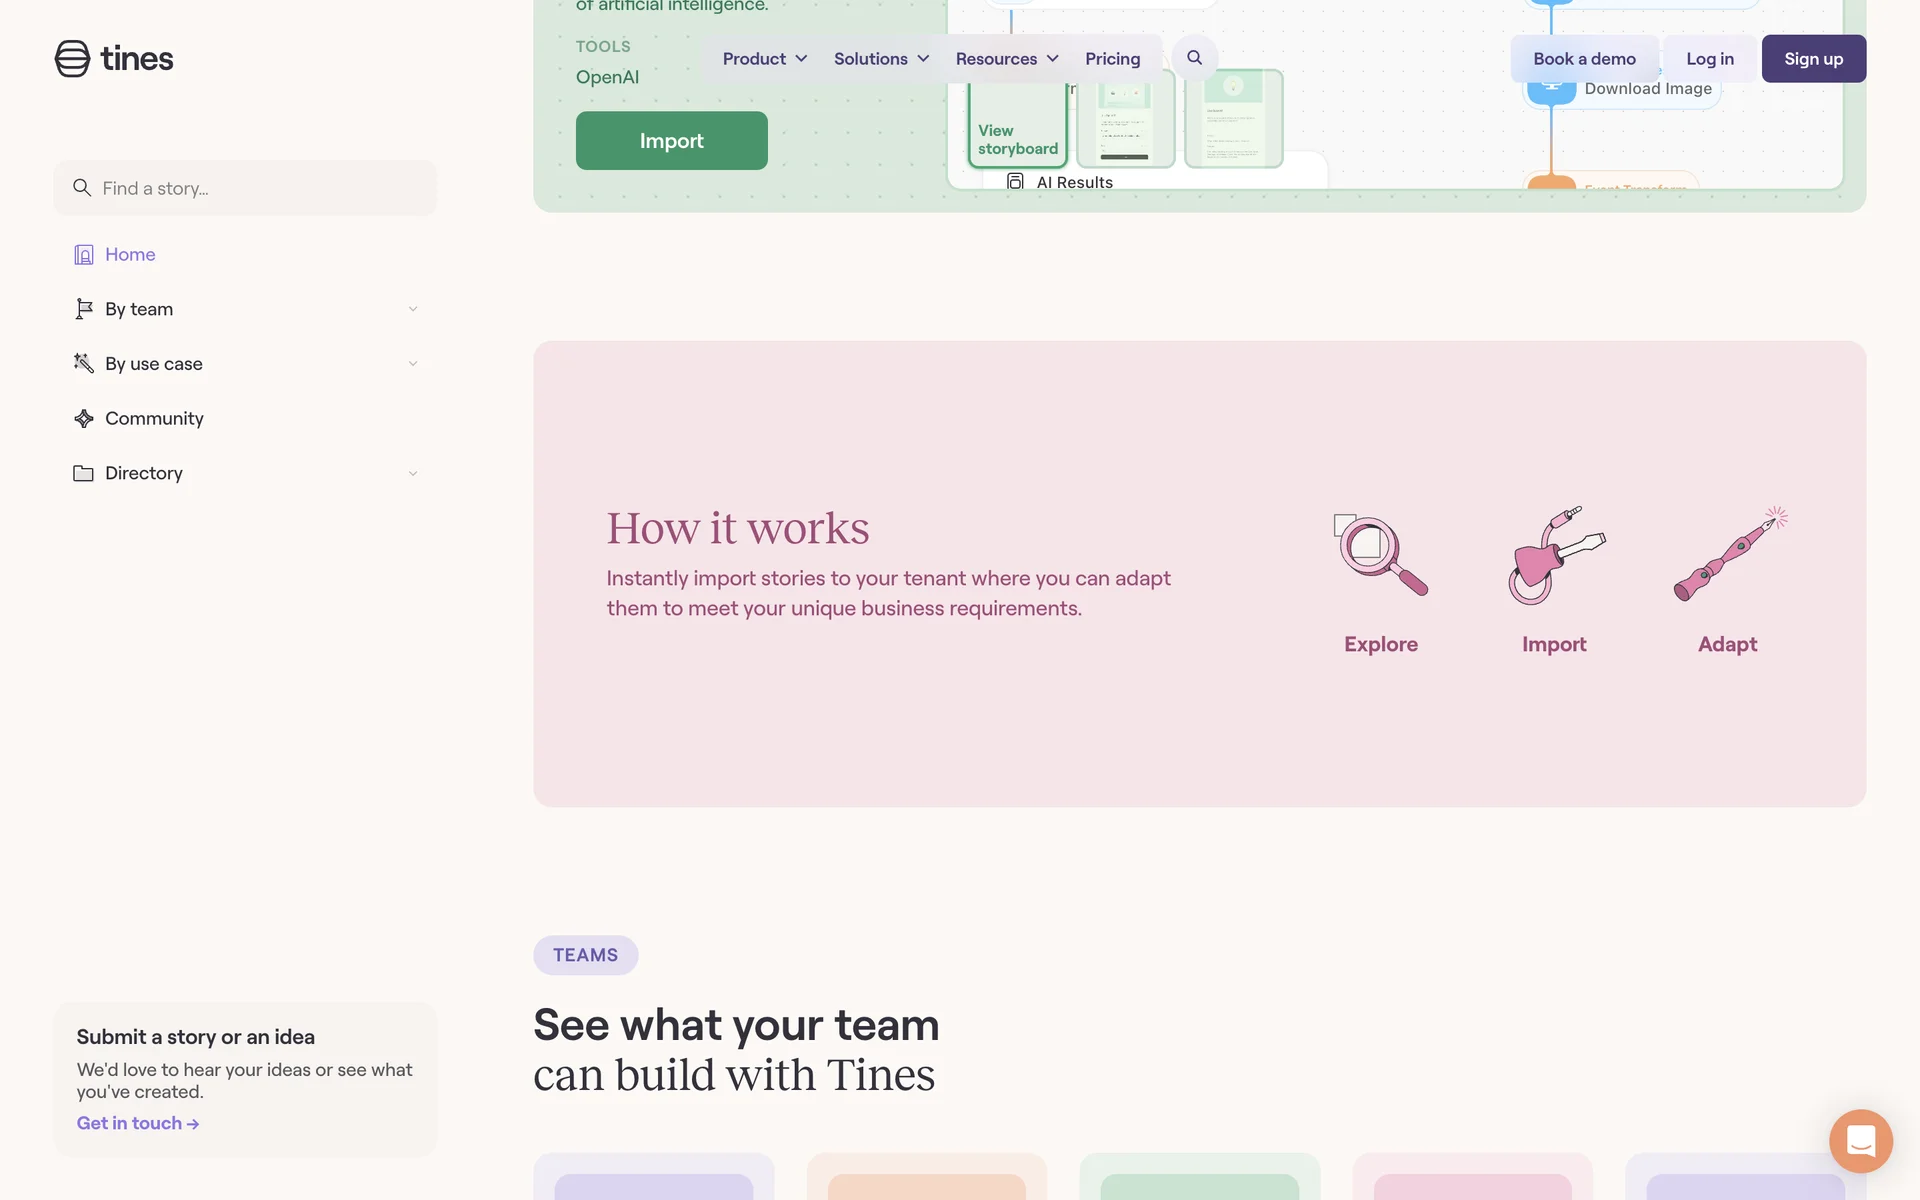The image size is (1920, 1200).
Task: Expand the Directory section
Action: 412,474
